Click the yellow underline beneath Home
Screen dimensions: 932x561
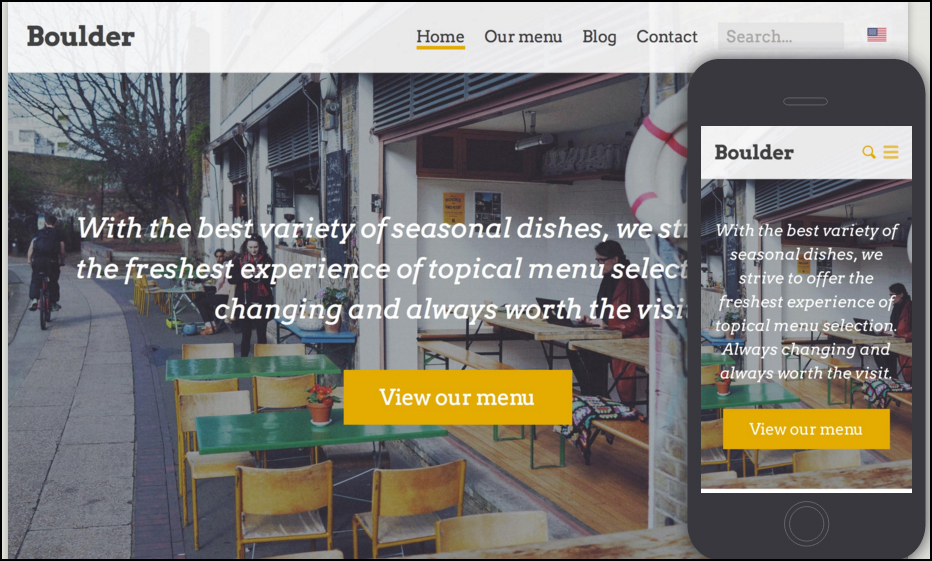tap(440, 47)
